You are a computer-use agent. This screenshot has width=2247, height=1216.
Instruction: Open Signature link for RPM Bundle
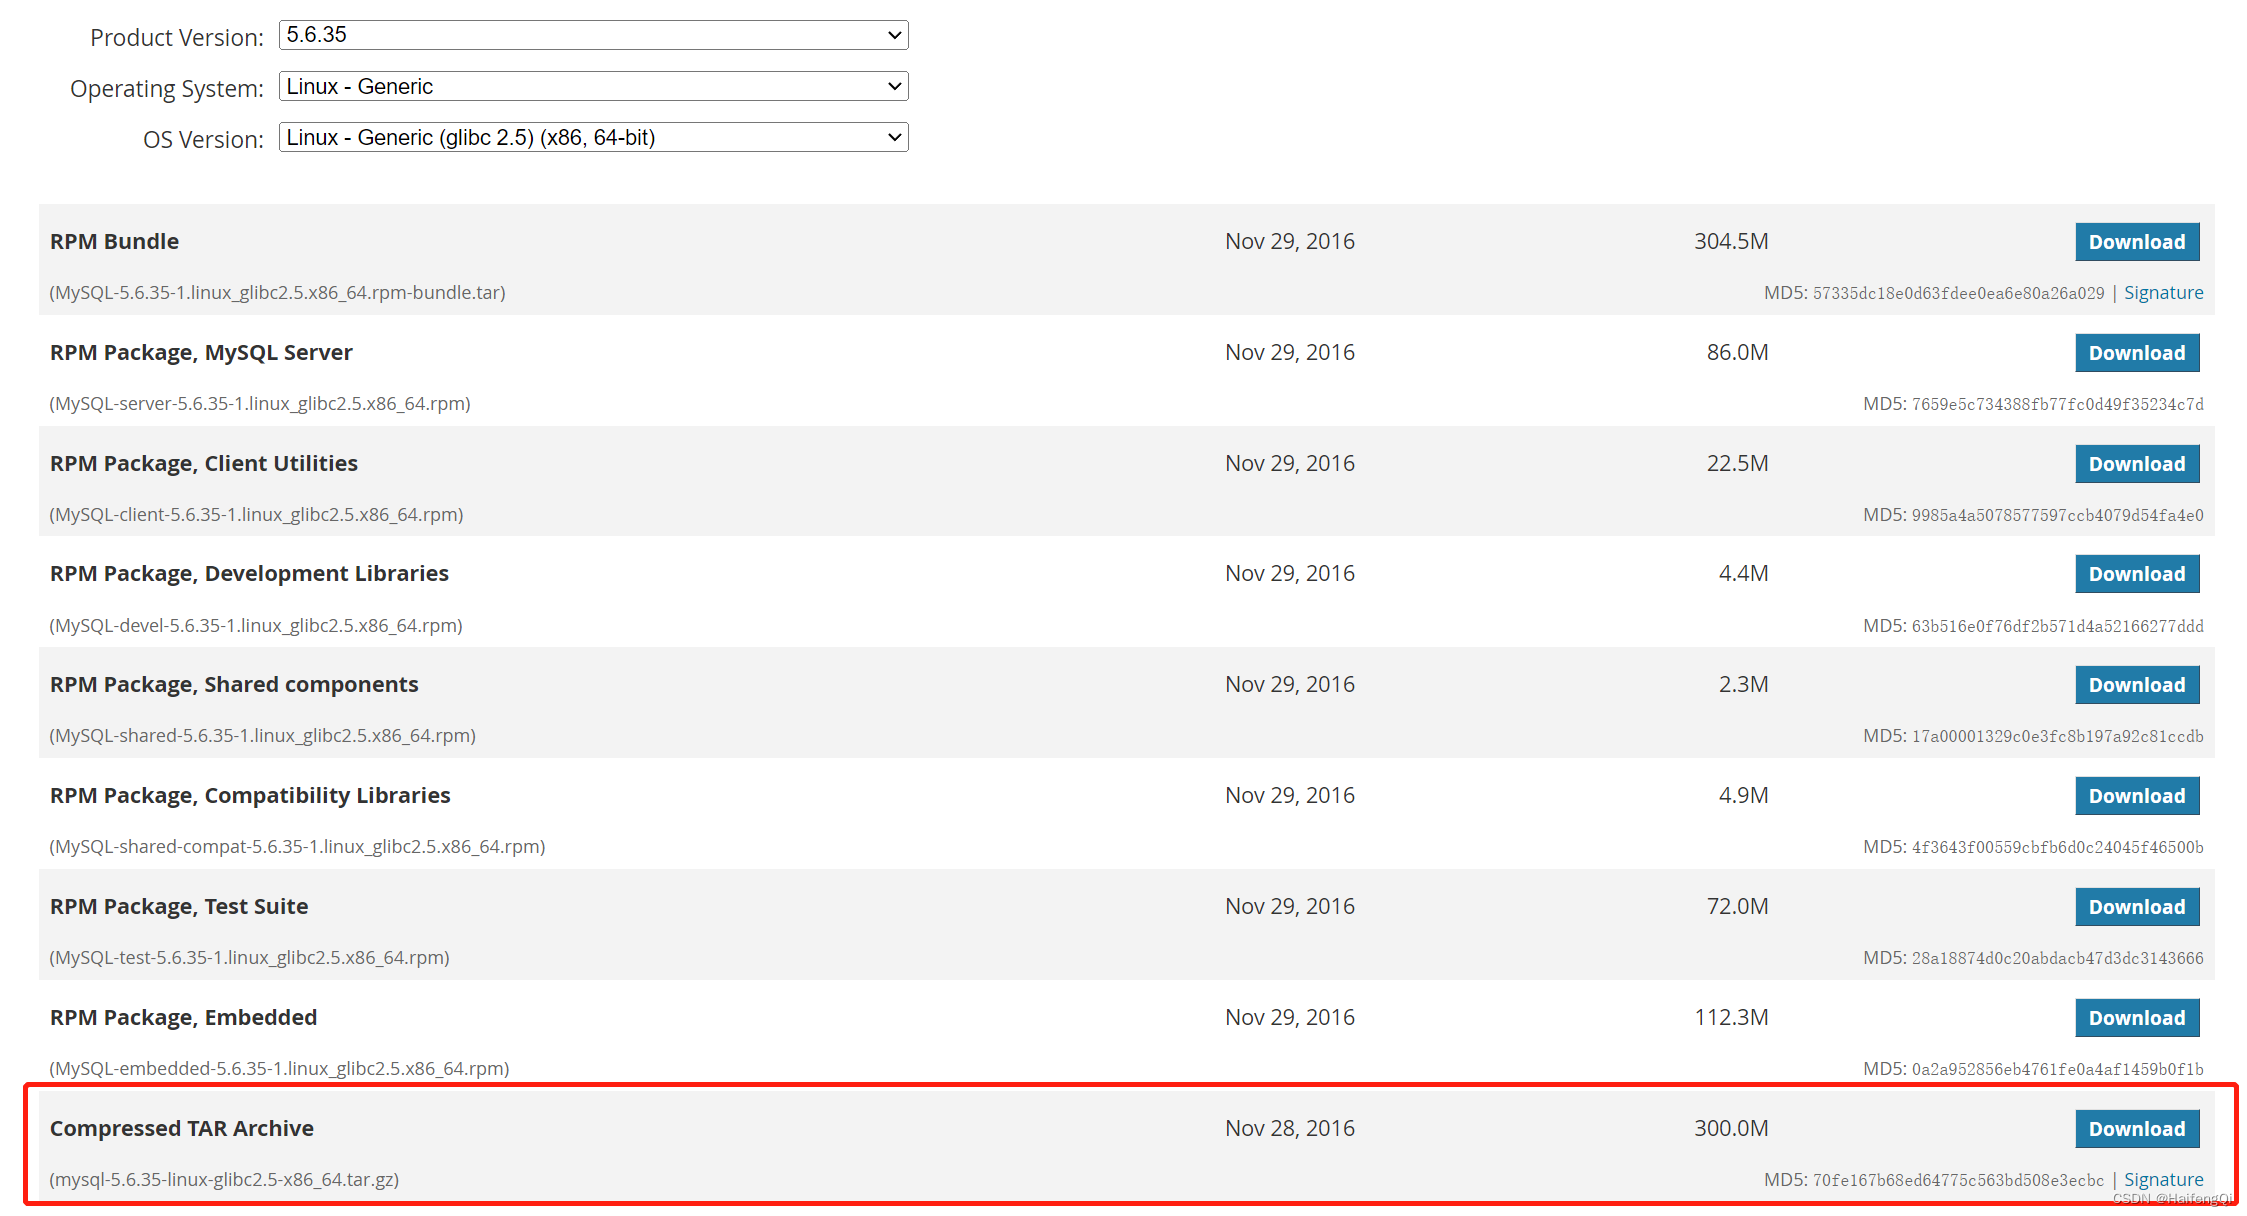tap(2163, 293)
